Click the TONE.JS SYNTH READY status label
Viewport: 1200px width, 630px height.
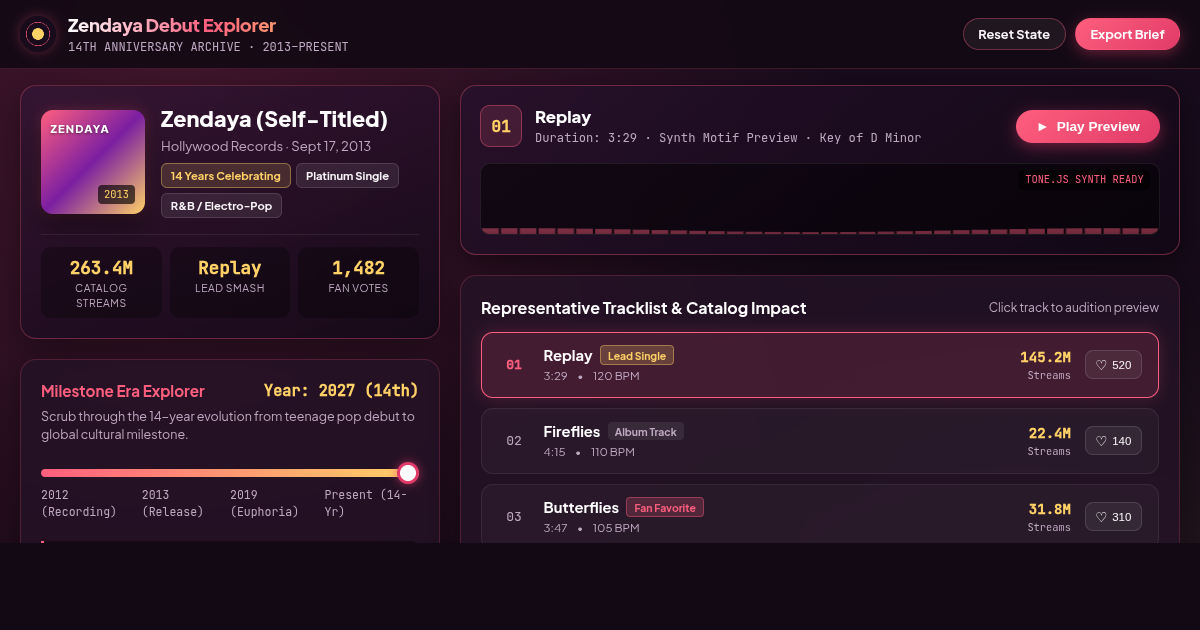[1084, 180]
